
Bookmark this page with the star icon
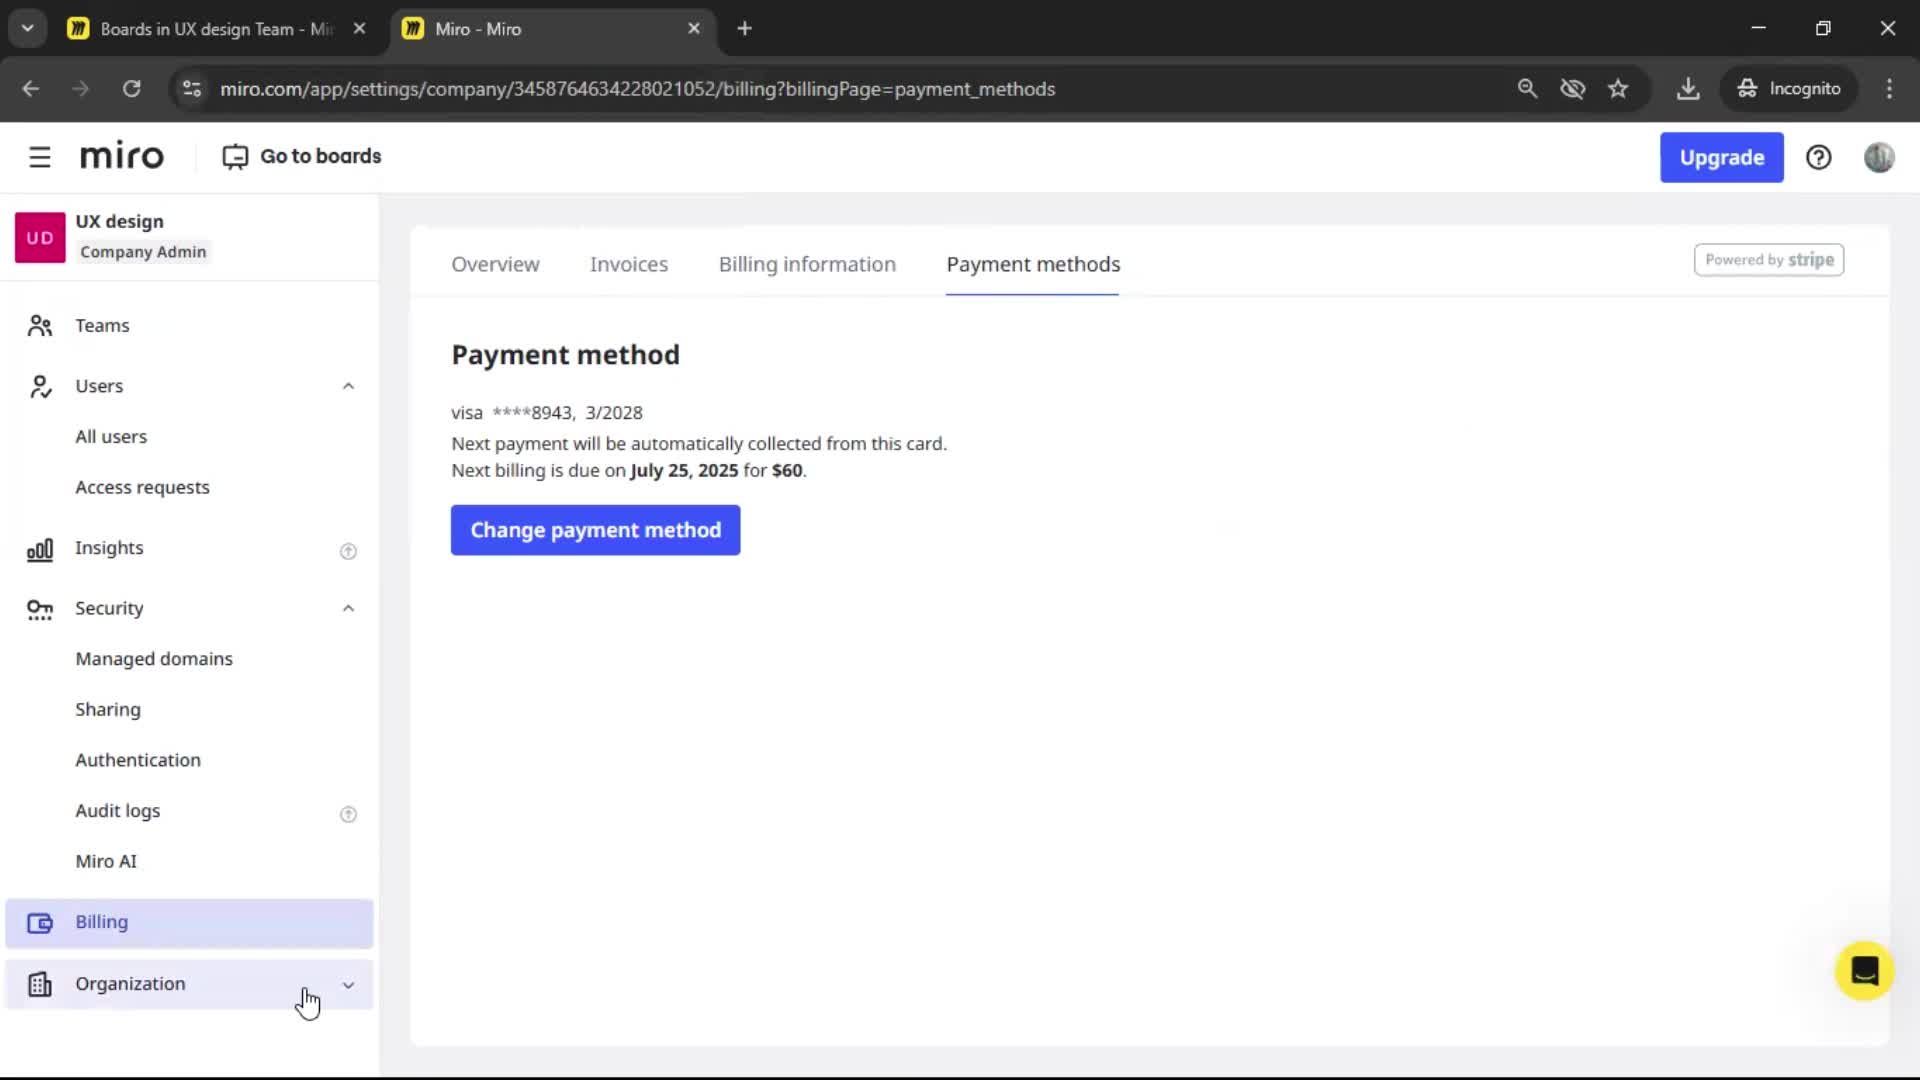click(1618, 89)
